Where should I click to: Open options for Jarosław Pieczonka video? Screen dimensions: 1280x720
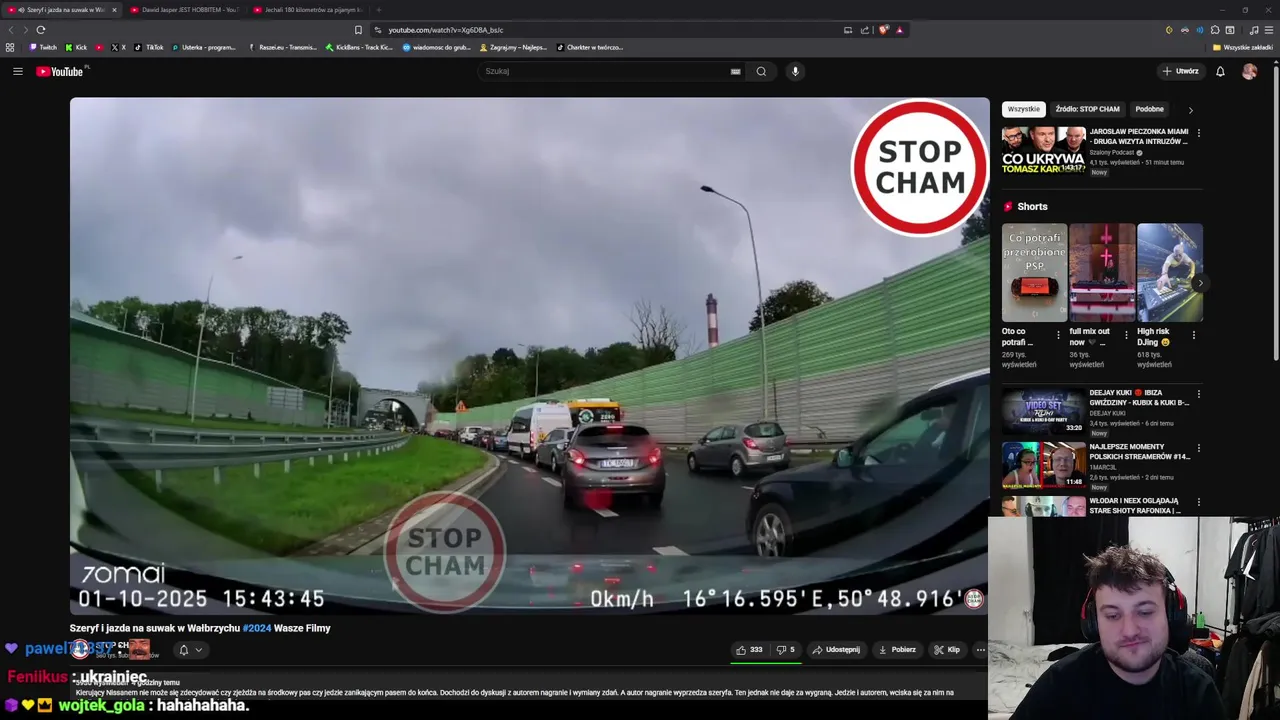pyautogui.click(x=1198, y=133)
